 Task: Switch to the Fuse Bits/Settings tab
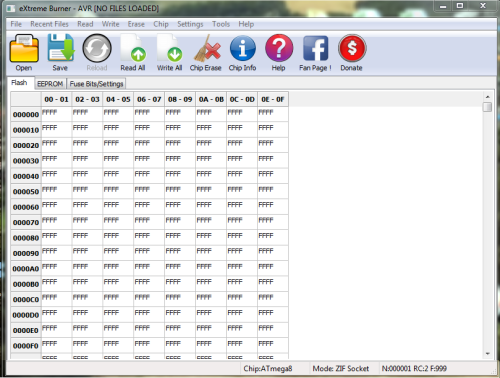coord(96,84)
